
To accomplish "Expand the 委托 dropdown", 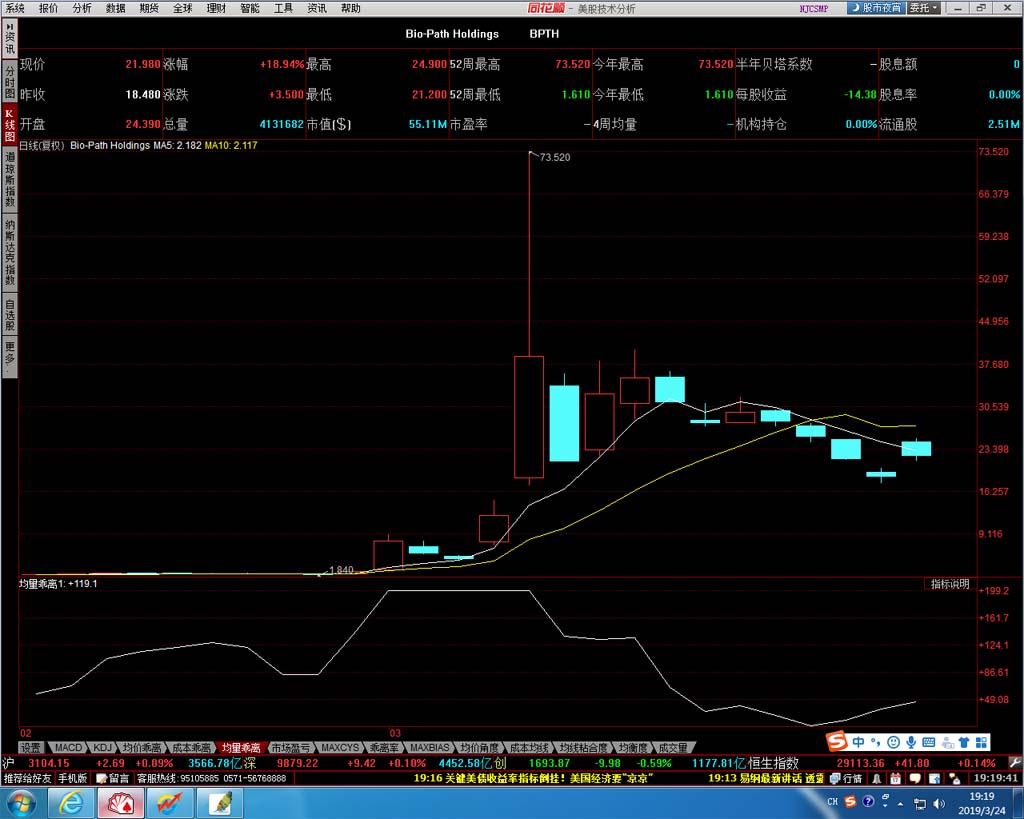I will click(x=923, y=8).
